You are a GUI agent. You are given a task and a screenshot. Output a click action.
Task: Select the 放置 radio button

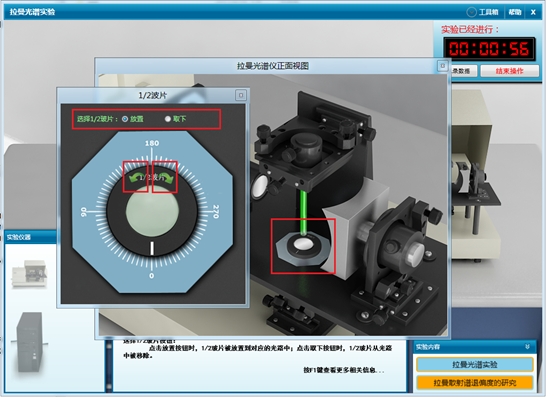[125, 119]
